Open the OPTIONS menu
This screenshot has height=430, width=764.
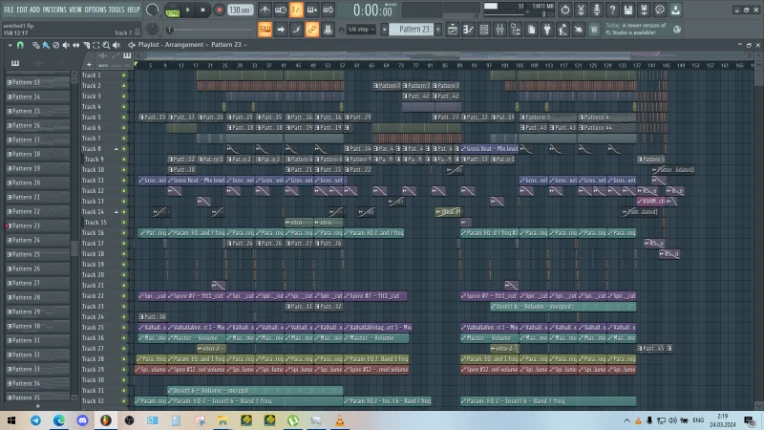click(95, 10)
